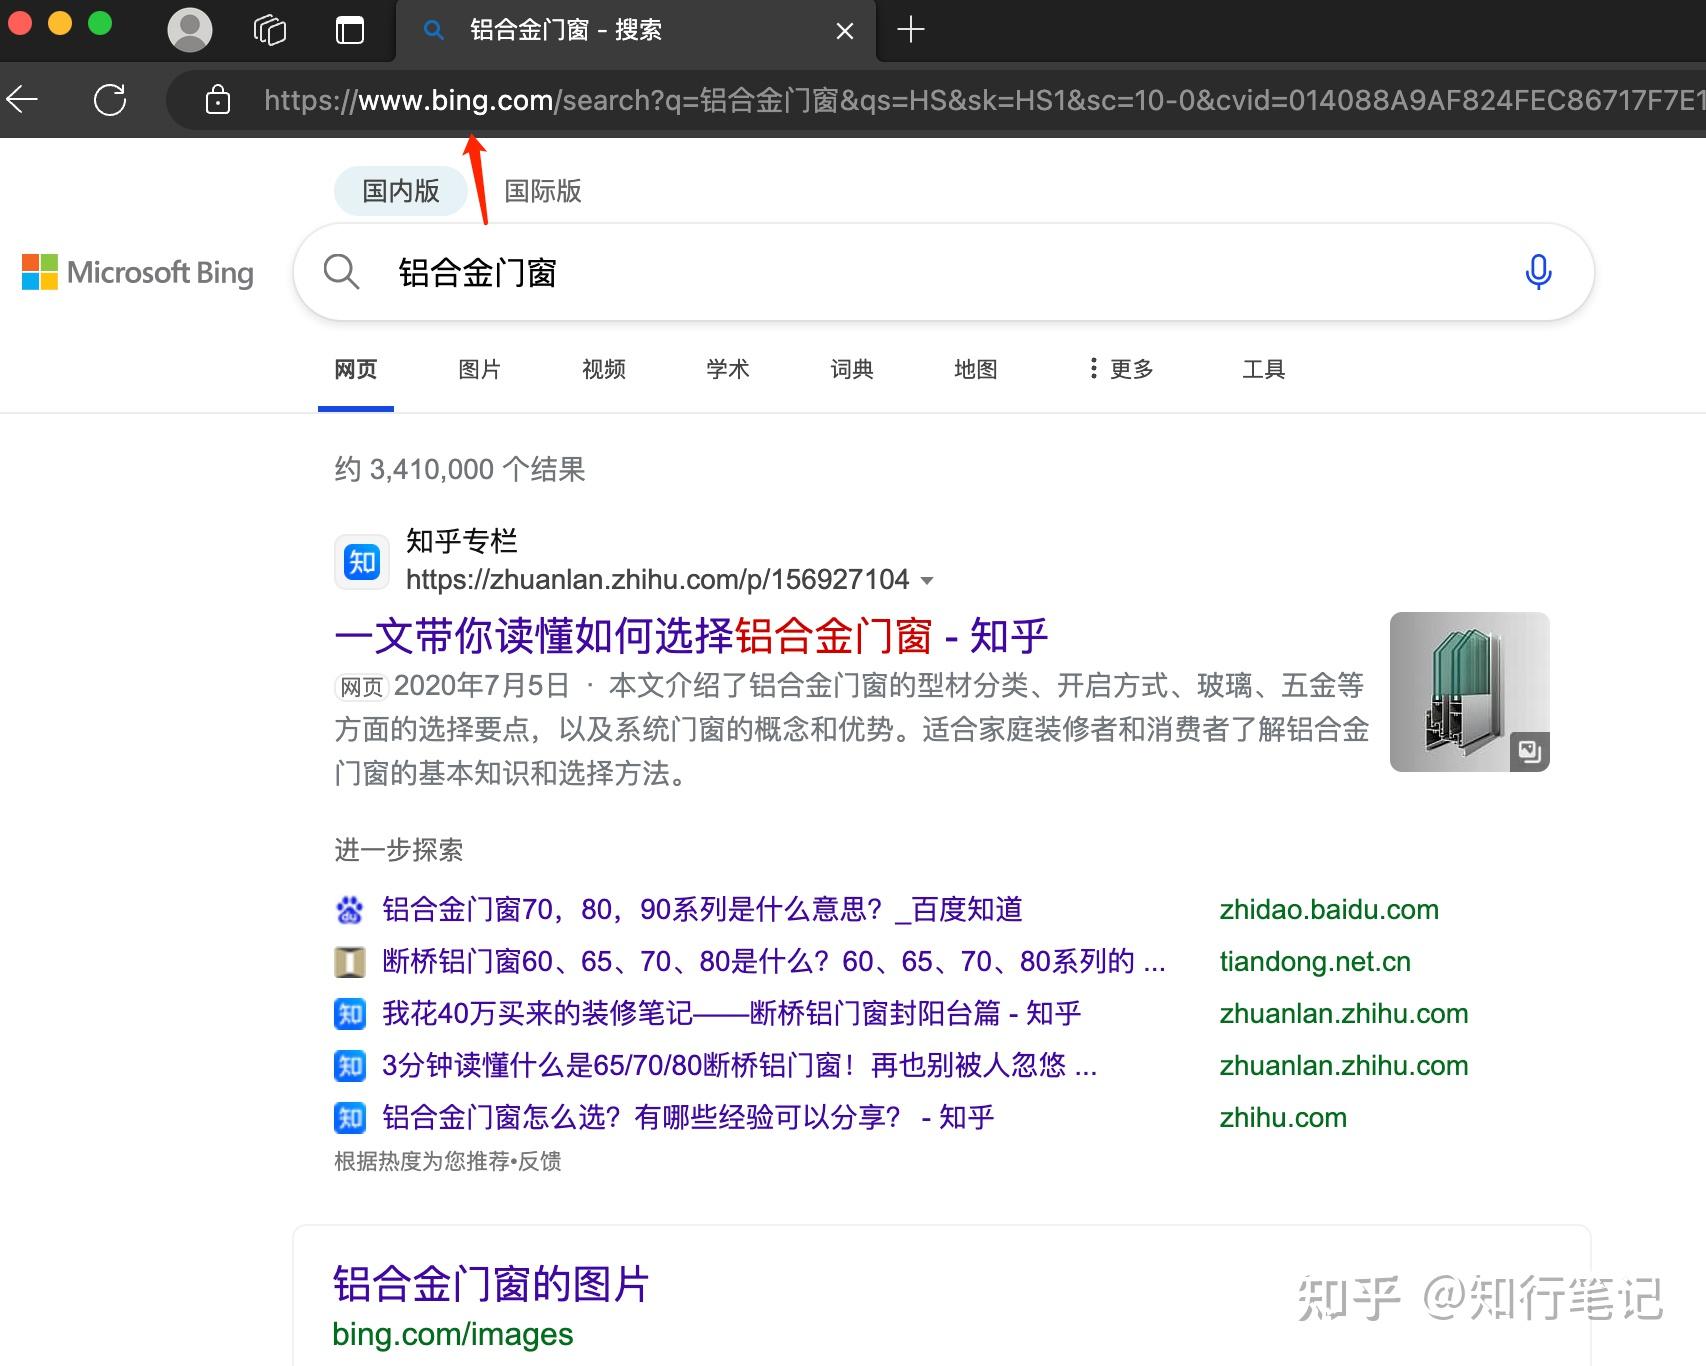Click the zhuanlan.zhihu.com/p/156927104 URL

(x=658, y=580)
